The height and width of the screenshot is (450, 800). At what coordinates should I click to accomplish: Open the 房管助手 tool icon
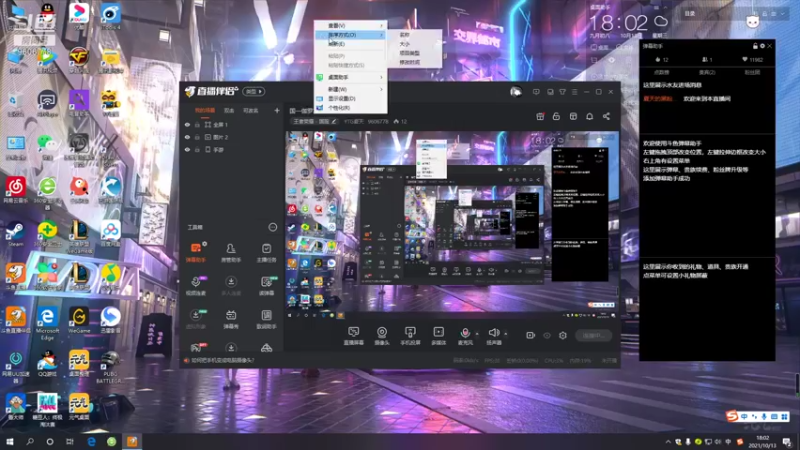point(231,253)
